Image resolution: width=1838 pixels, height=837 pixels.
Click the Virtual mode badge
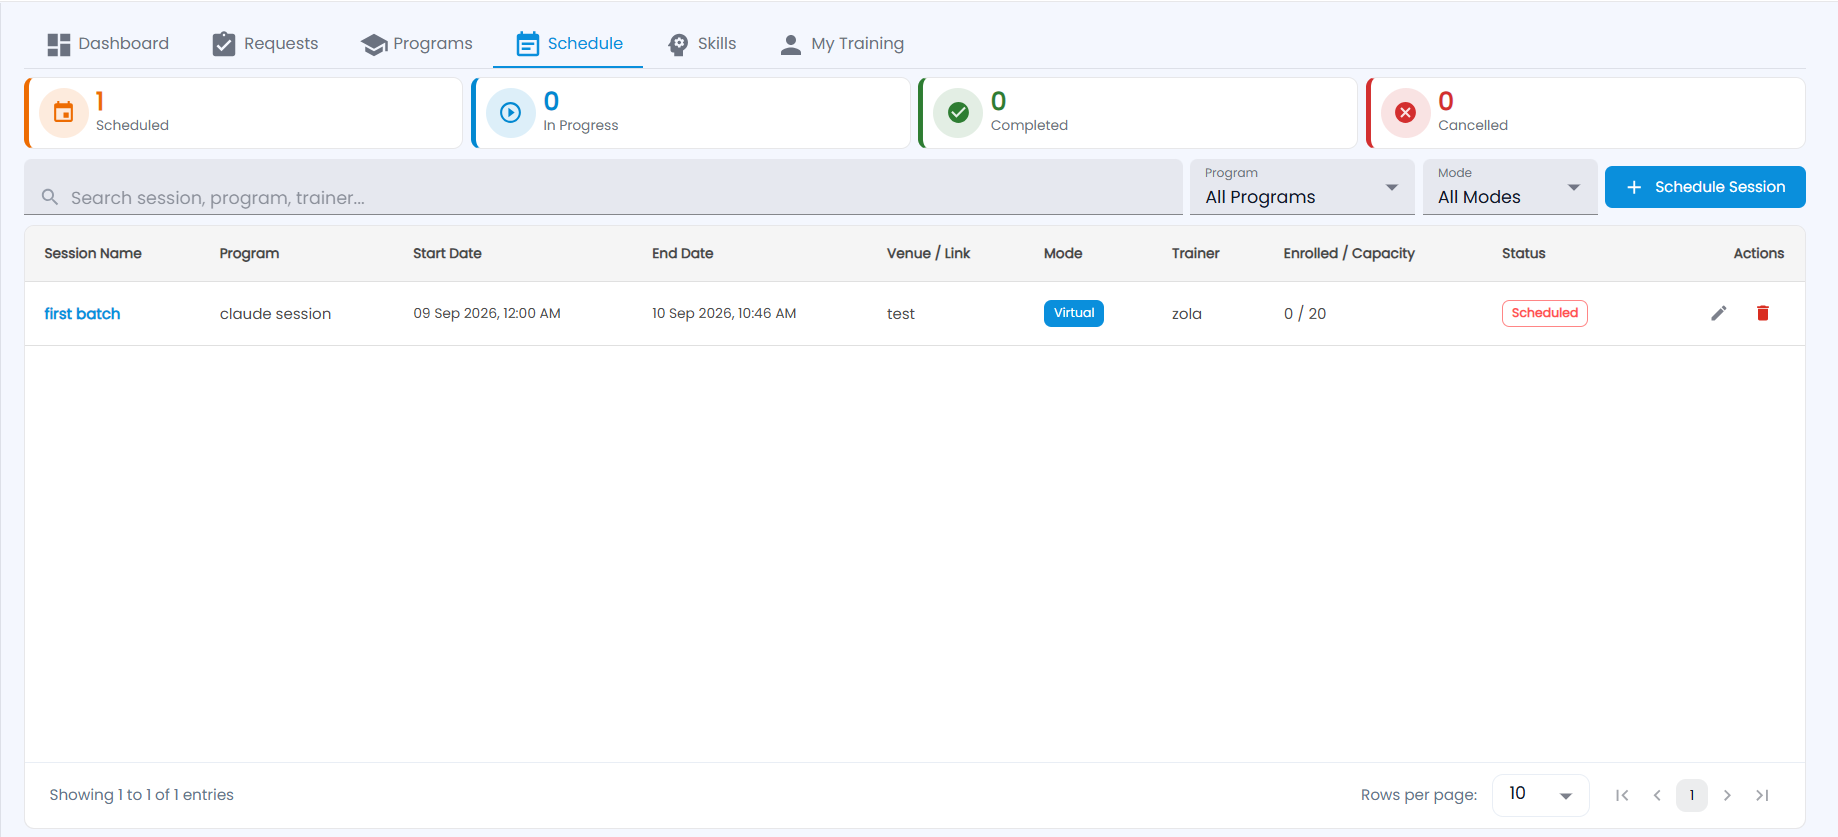tap(1074, 313)
